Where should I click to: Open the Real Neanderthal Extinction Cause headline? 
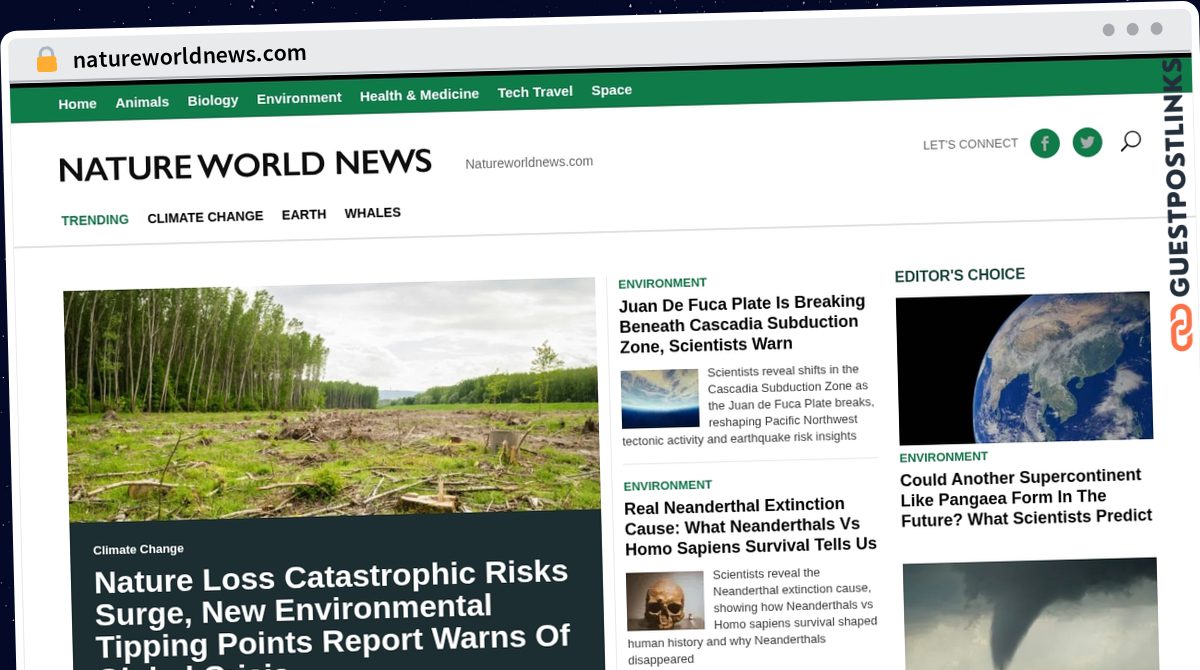coord(750,525)
